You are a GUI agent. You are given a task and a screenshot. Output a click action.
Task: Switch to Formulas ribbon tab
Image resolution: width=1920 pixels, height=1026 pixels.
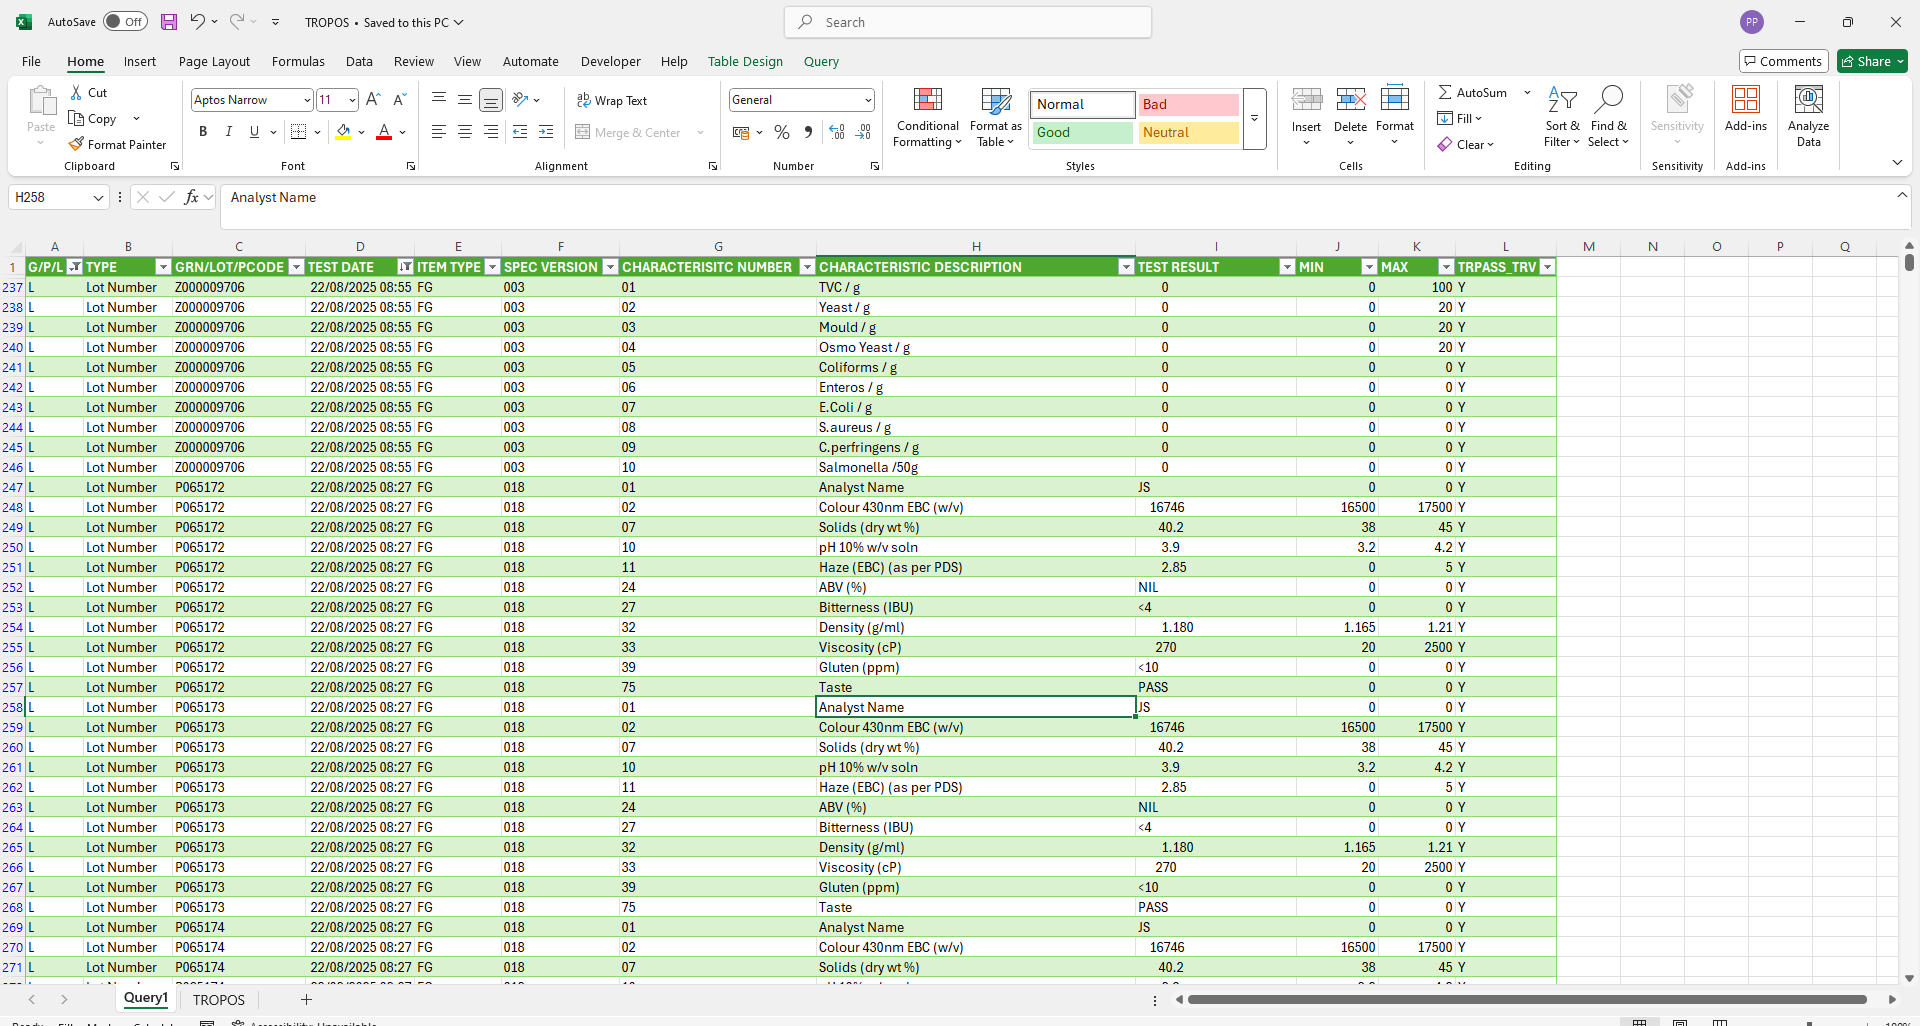298,62
